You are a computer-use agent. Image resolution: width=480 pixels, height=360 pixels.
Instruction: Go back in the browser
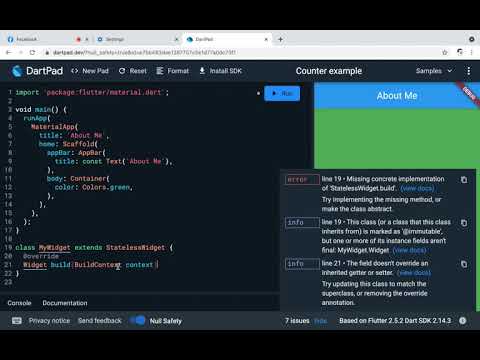(x=9, y=52)
